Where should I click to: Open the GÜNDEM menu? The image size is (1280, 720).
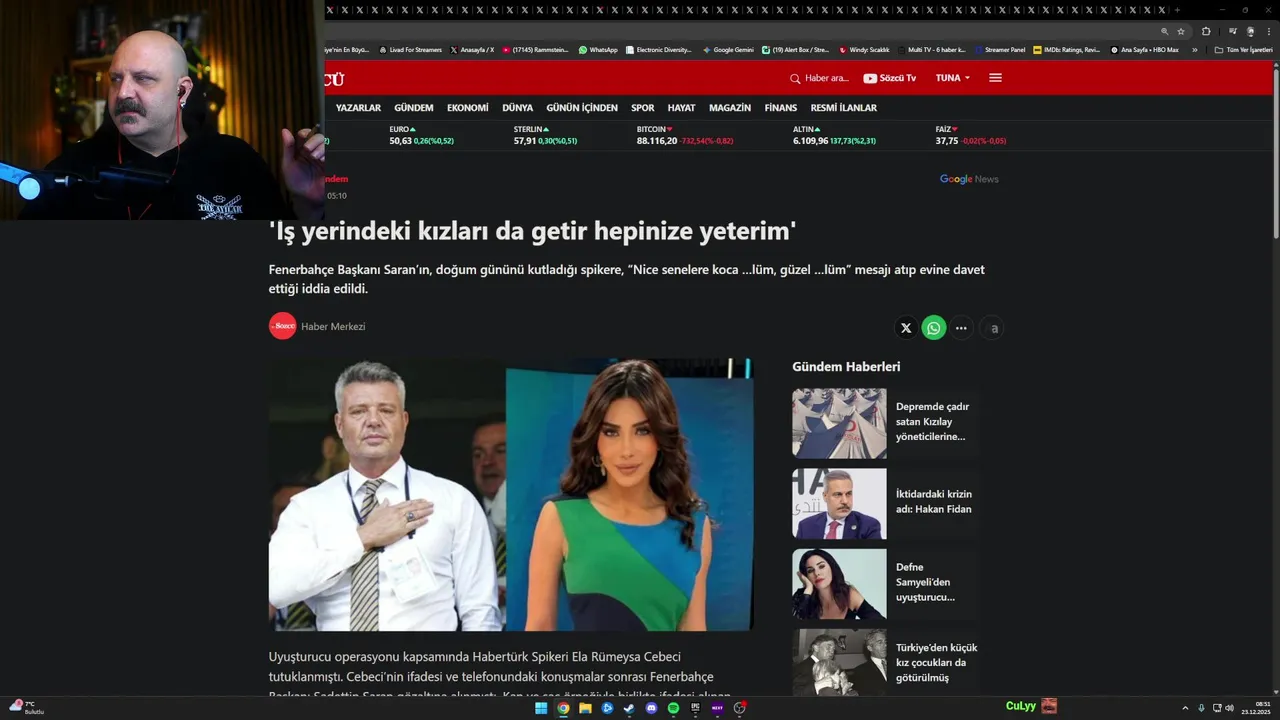click(x=414, y=108)
